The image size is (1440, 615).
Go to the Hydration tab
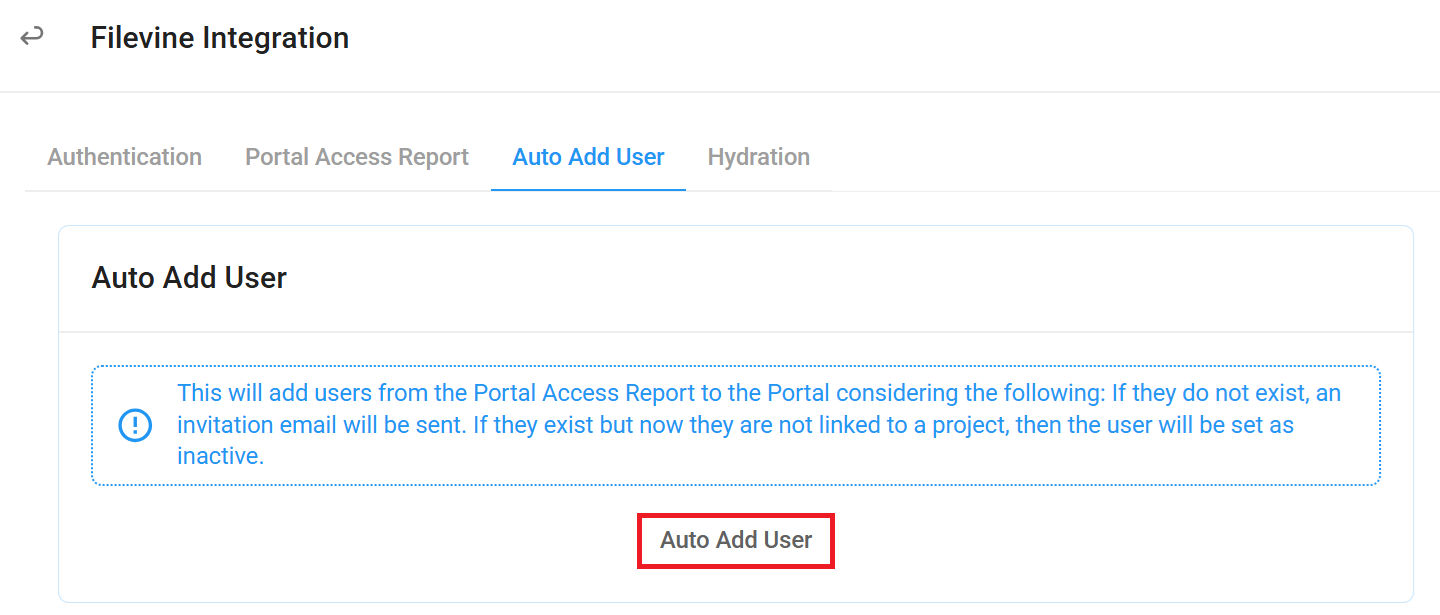[759, 157]
